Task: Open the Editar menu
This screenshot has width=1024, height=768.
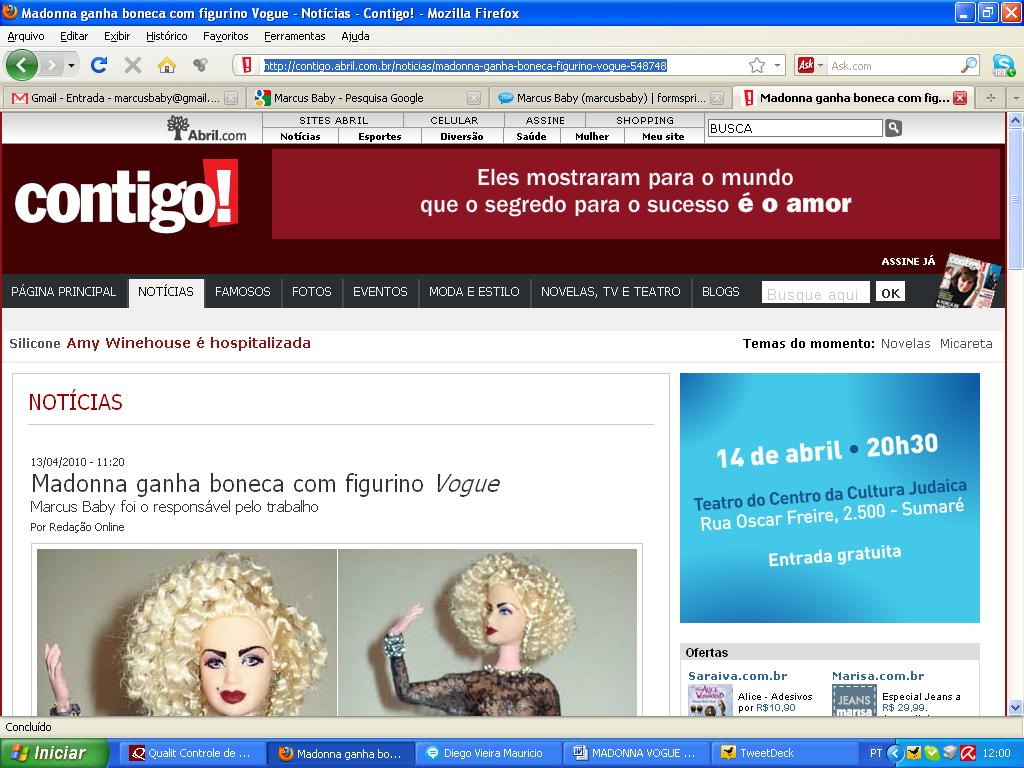Action: [x=74, y=36]
